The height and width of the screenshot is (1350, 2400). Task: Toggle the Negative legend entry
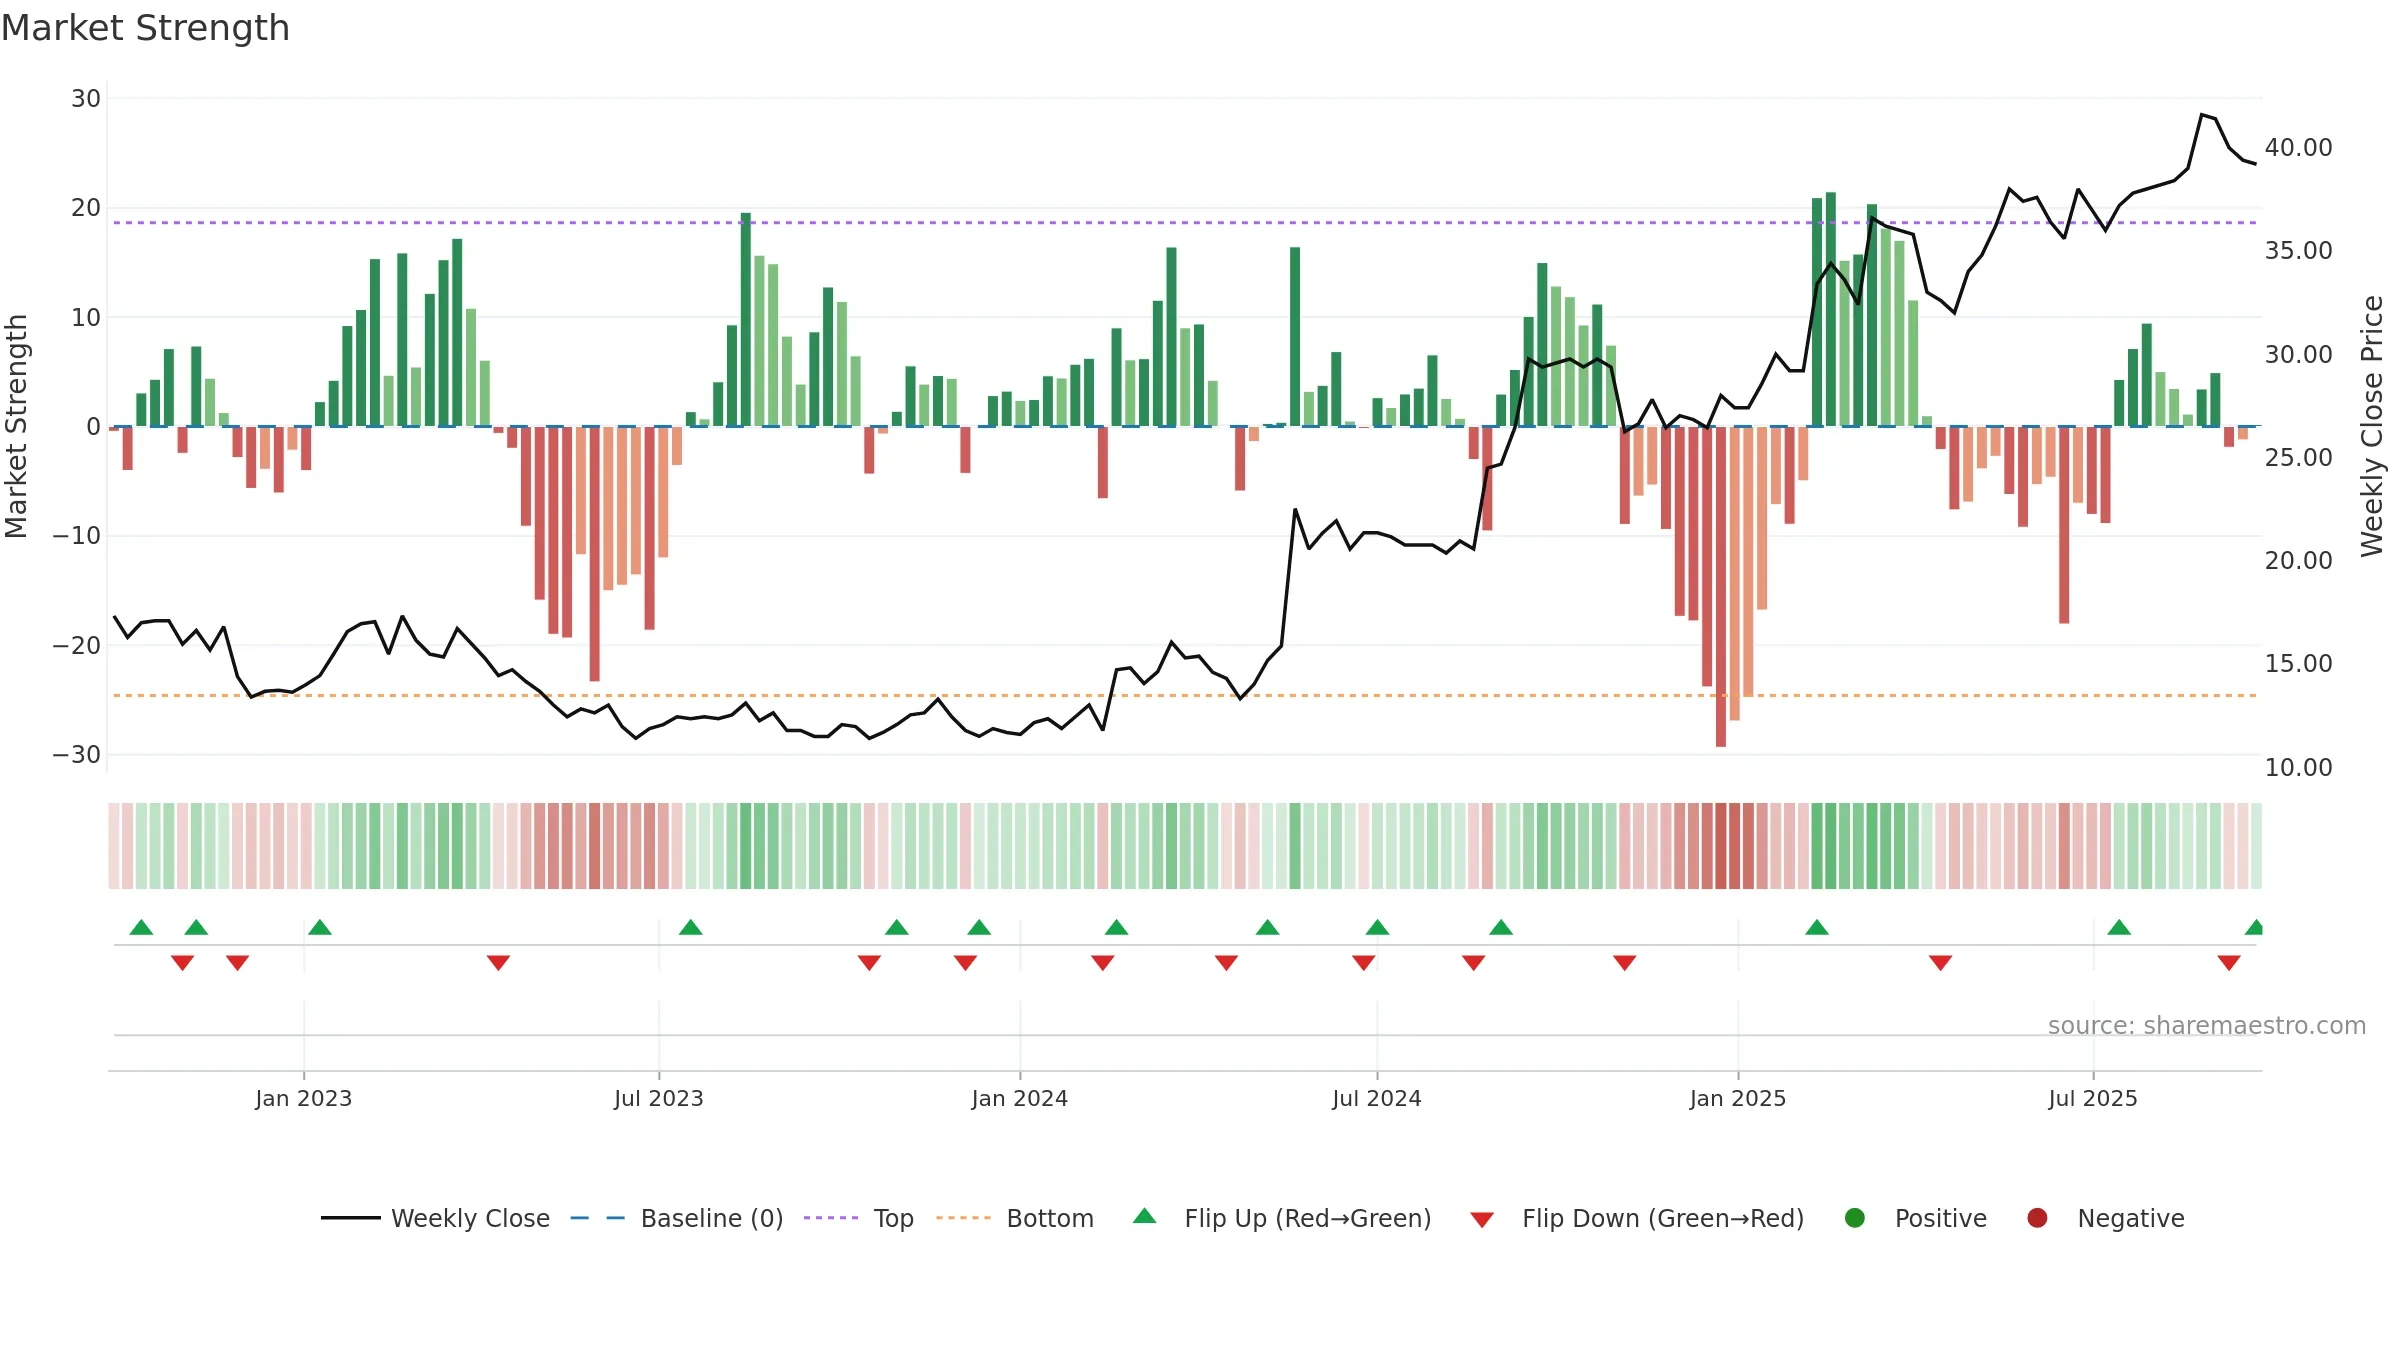2105,1218
